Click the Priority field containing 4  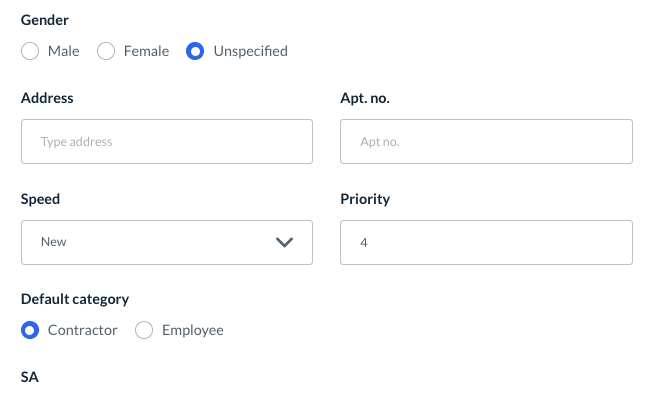[x=486, y=242]
